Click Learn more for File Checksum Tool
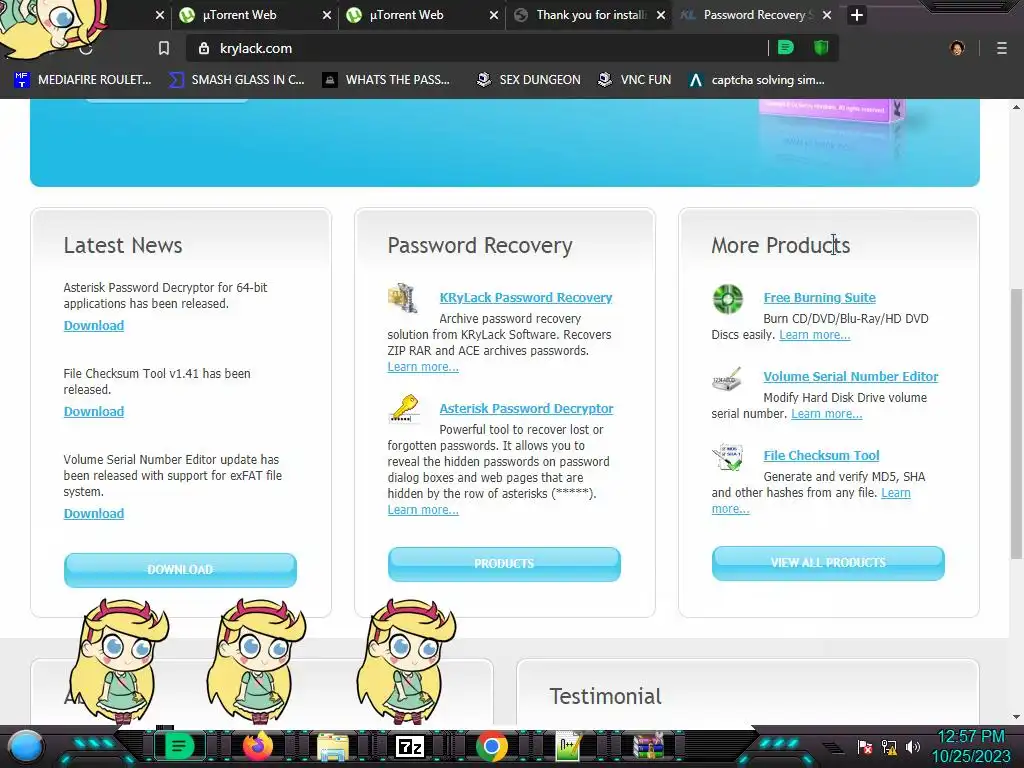 tap(895, 493)
